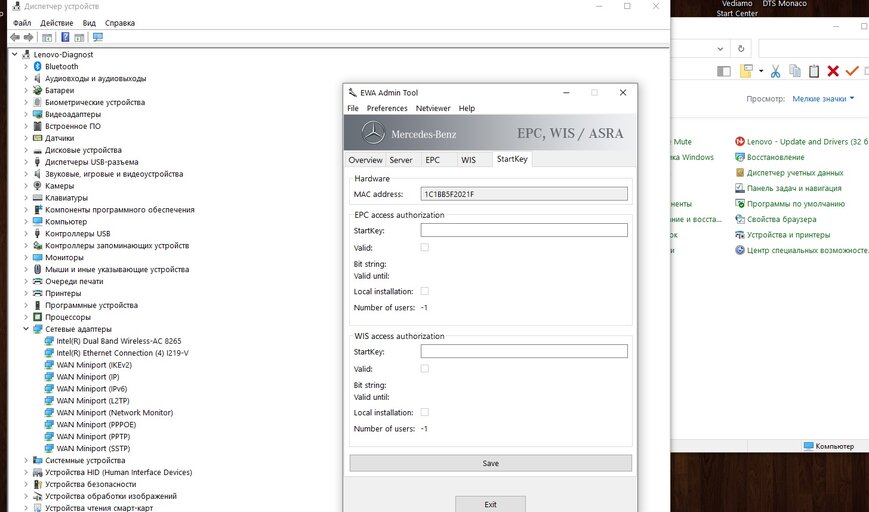This screenshot has height=512, width=869.
Task: Click the Exit button
Action: coord(490,504)
